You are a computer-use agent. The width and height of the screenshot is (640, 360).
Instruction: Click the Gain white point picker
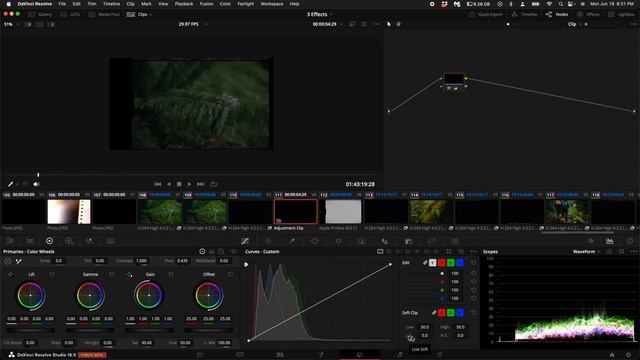coord(129,274)
